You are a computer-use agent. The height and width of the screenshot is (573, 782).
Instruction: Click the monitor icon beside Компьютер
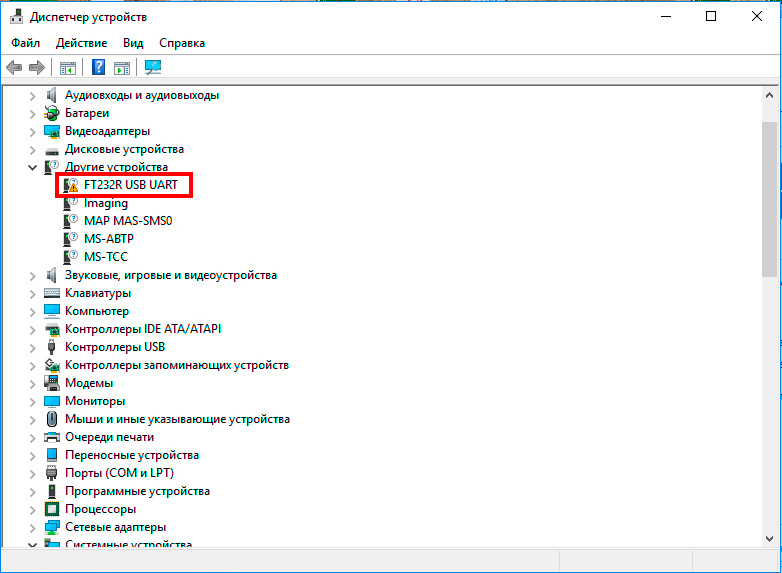coord(51,311)
